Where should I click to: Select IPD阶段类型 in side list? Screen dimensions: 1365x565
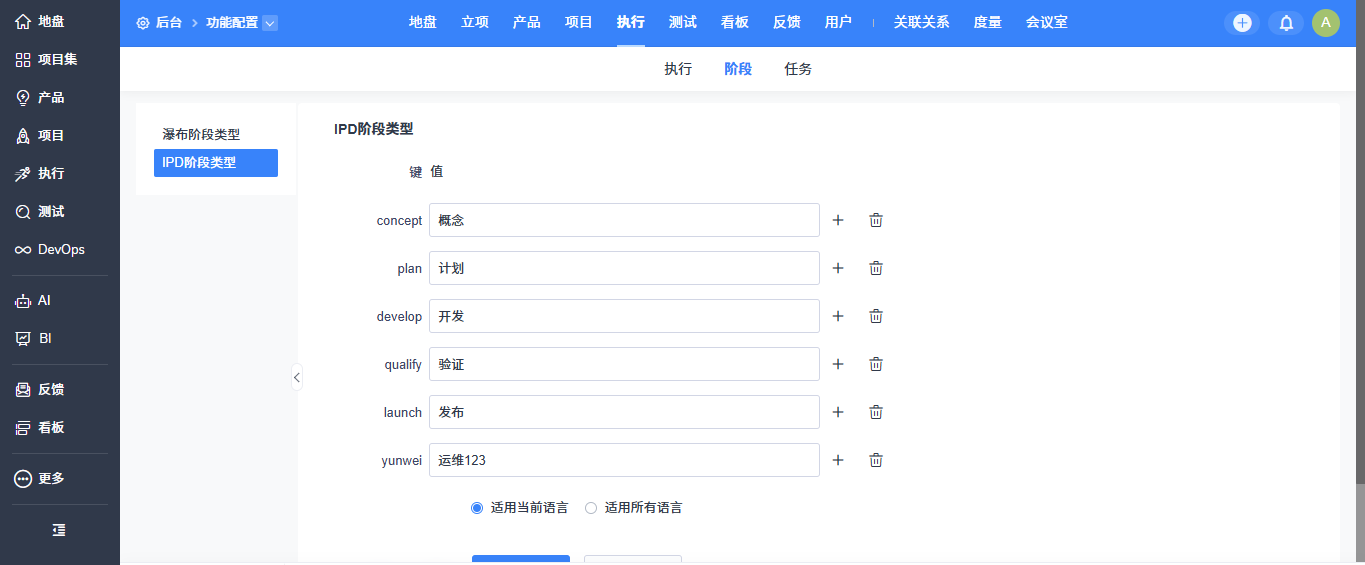[216, 163]
